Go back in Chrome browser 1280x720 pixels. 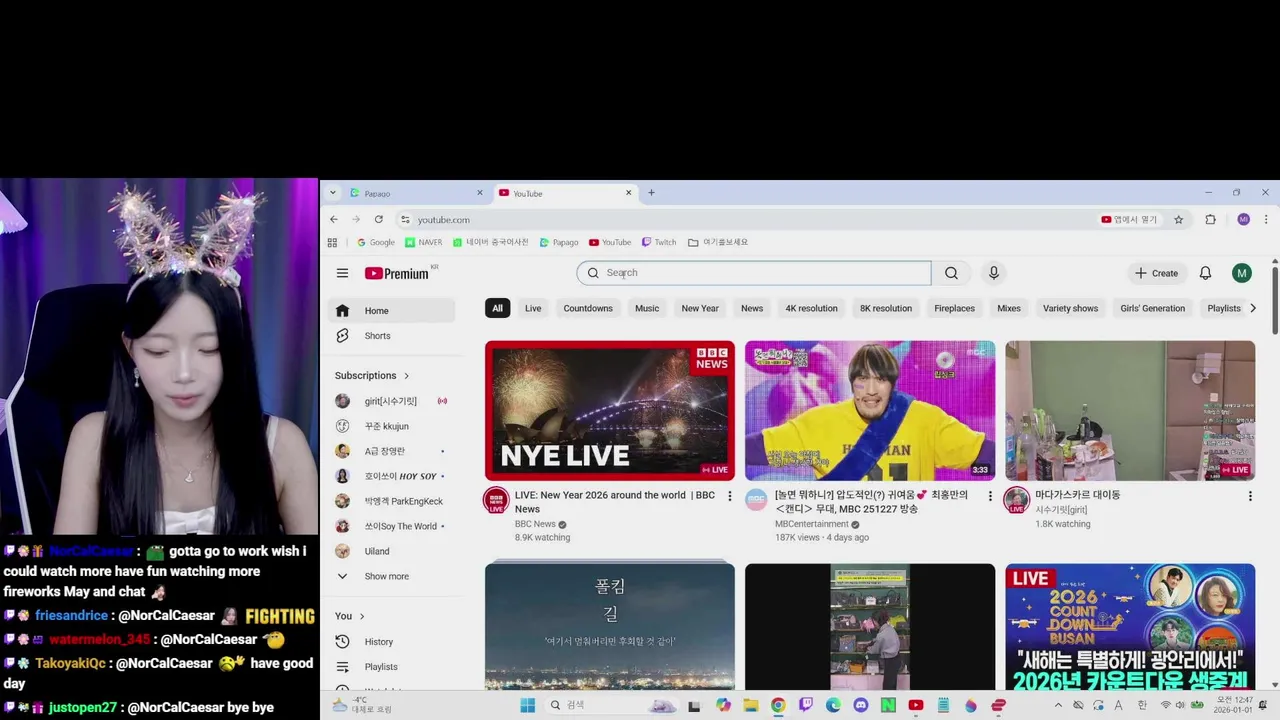pyautogui.click(x=334, y=220)
